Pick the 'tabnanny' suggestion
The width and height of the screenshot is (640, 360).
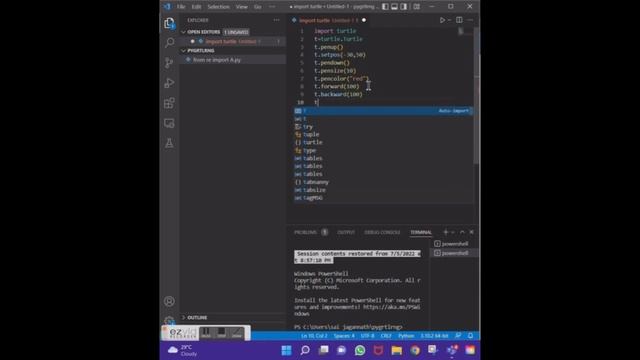pos(383,182)
